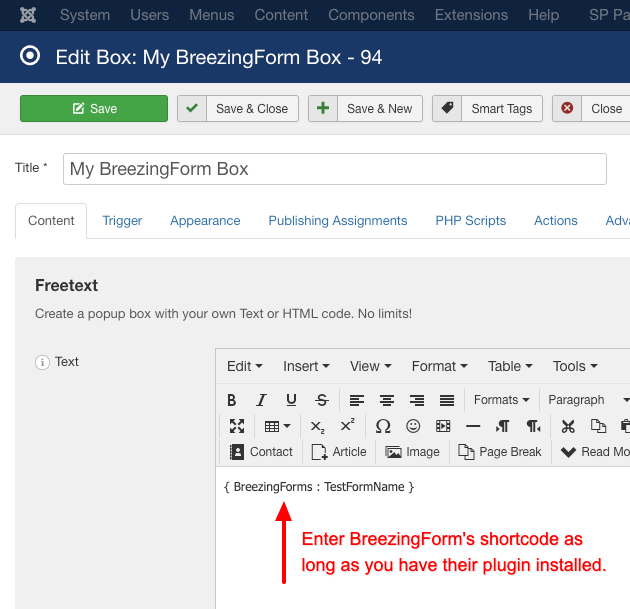Open the System menu

click(85, 15)
